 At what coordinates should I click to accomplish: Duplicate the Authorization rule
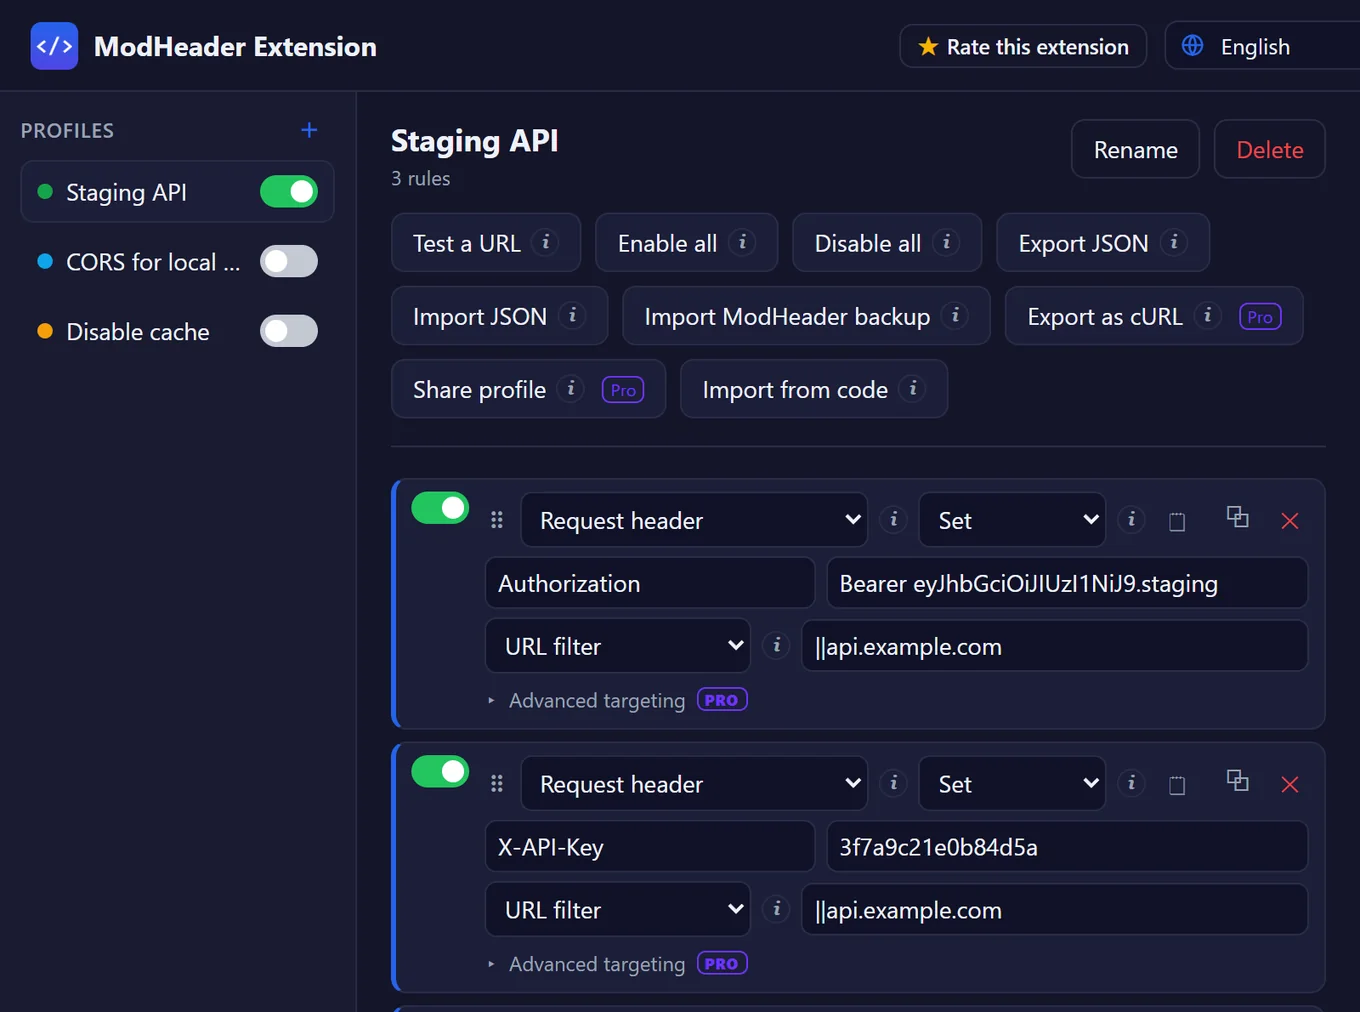[x=1237, y=517]
